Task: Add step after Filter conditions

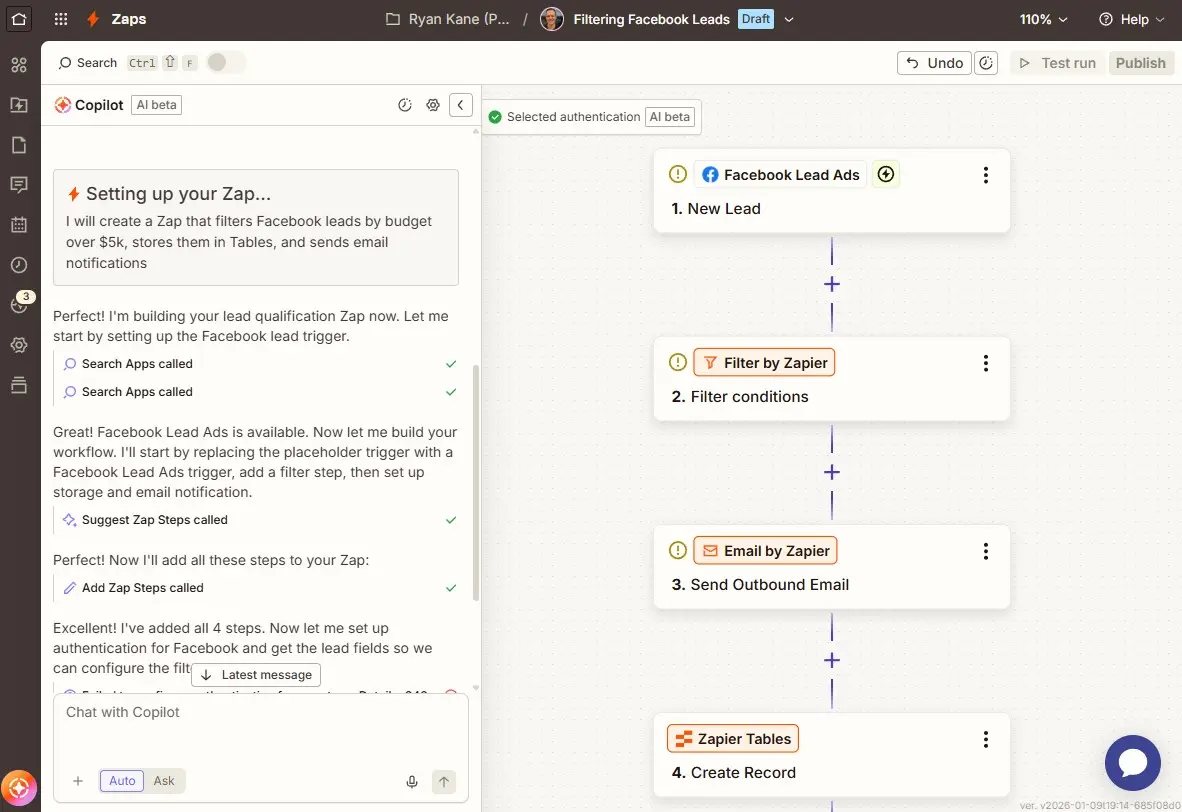Action: coord(831,472)
